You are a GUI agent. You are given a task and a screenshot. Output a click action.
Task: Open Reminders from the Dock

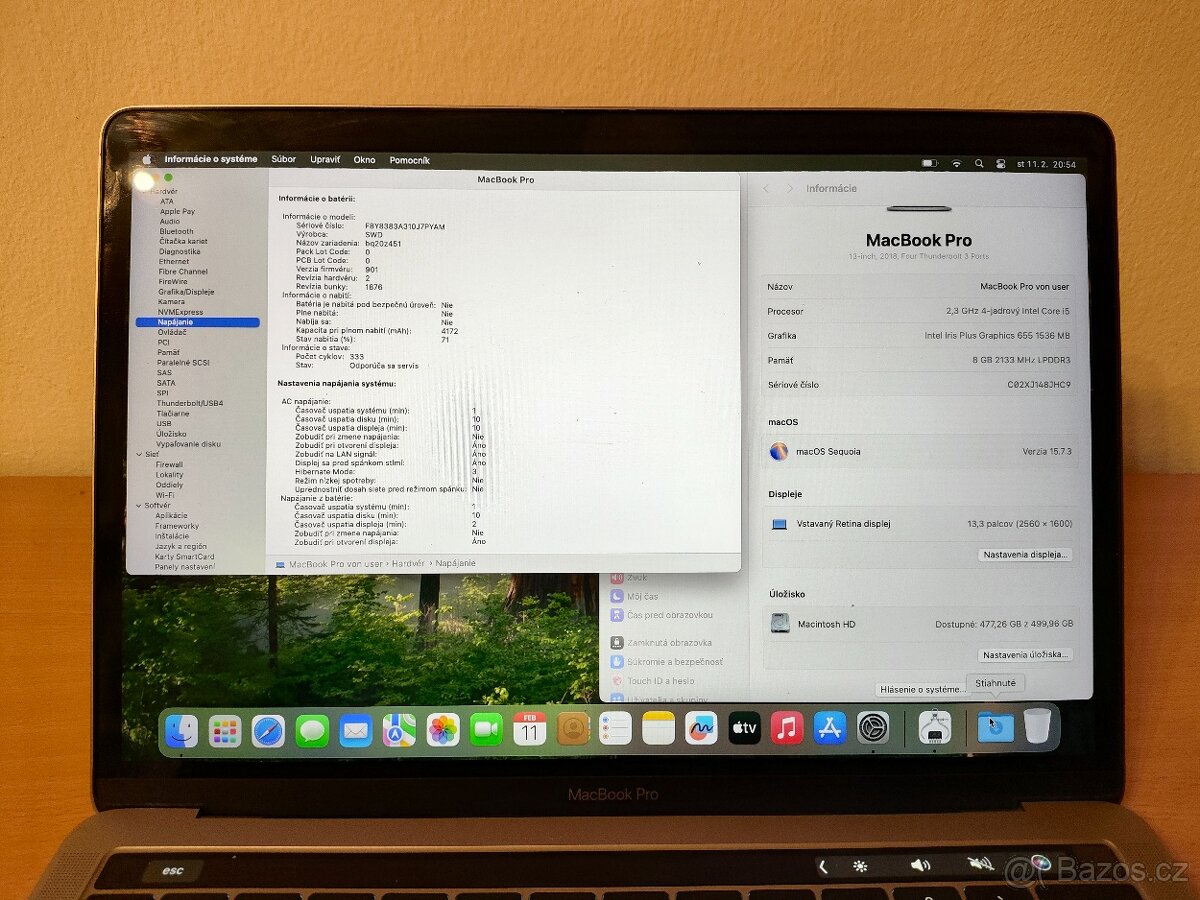615,728
